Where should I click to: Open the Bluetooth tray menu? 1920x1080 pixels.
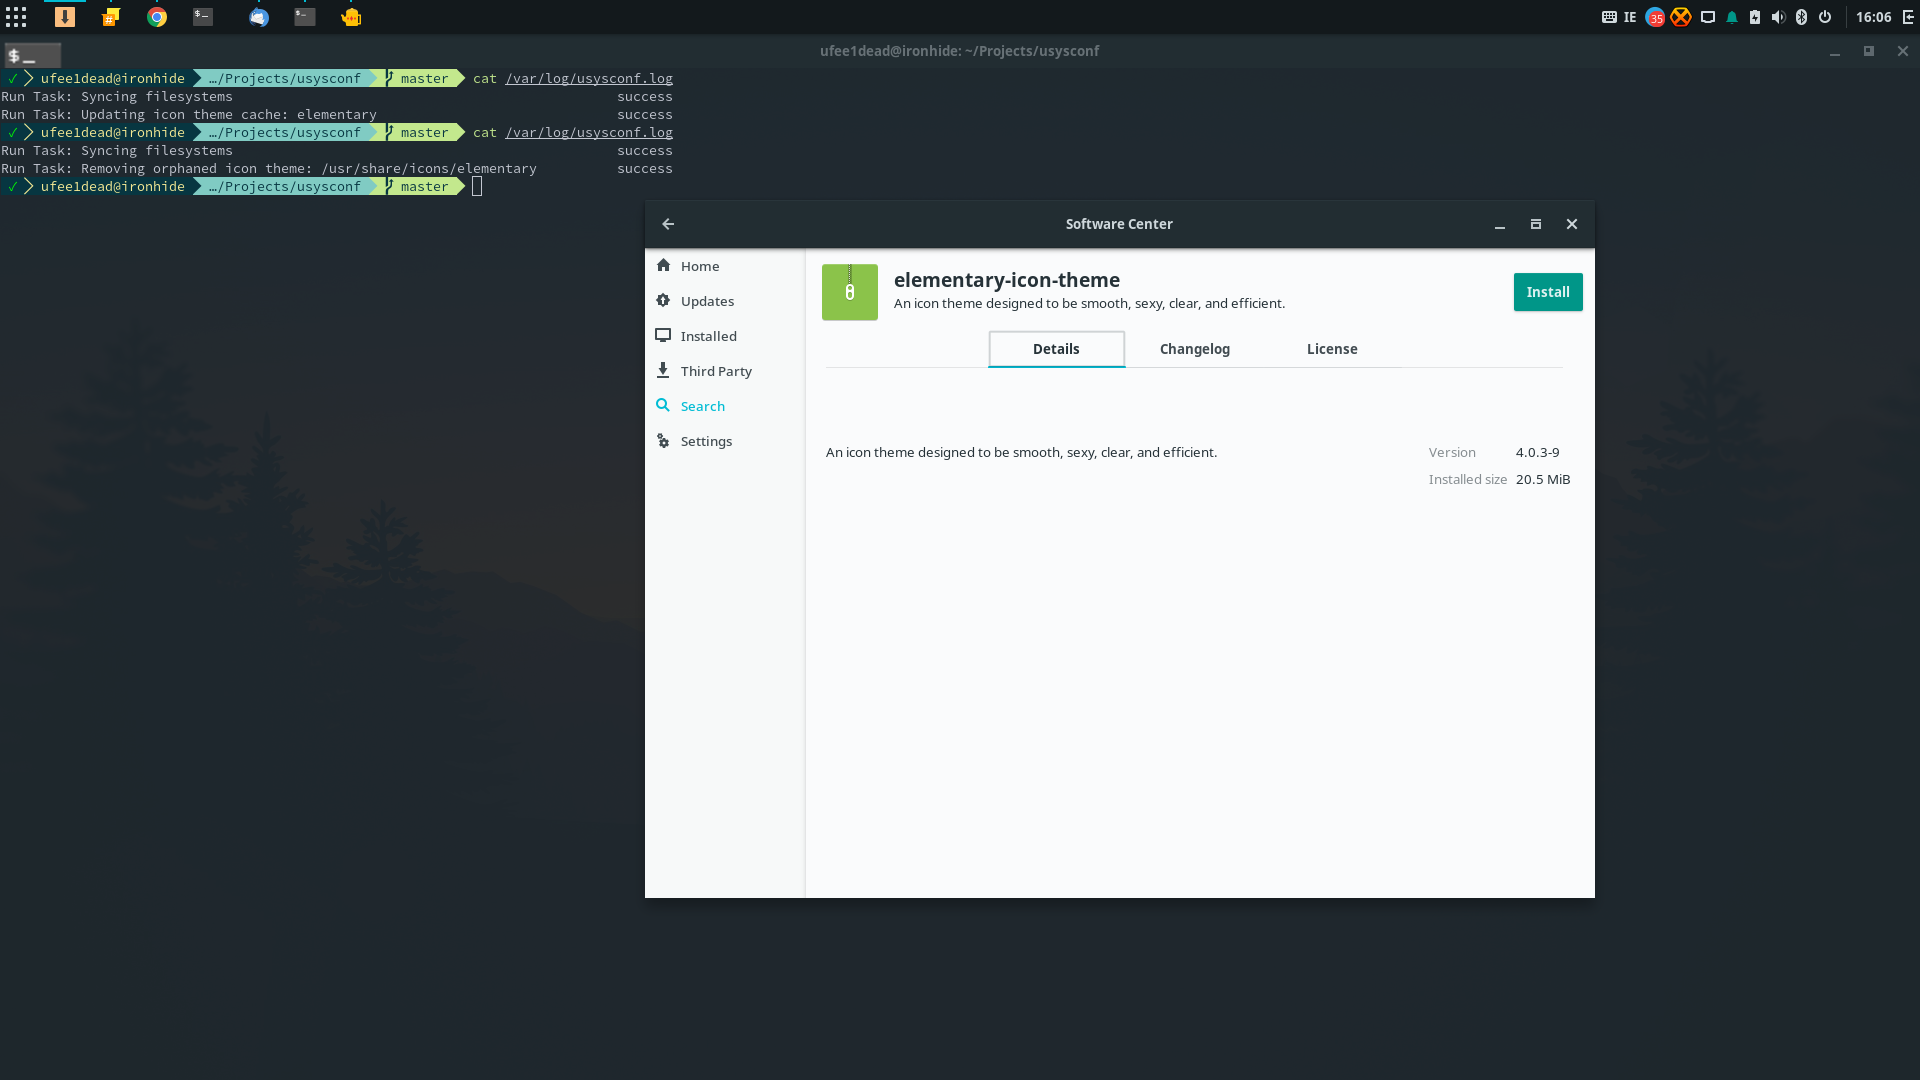pyautogui.click(x=1802, y=17)
